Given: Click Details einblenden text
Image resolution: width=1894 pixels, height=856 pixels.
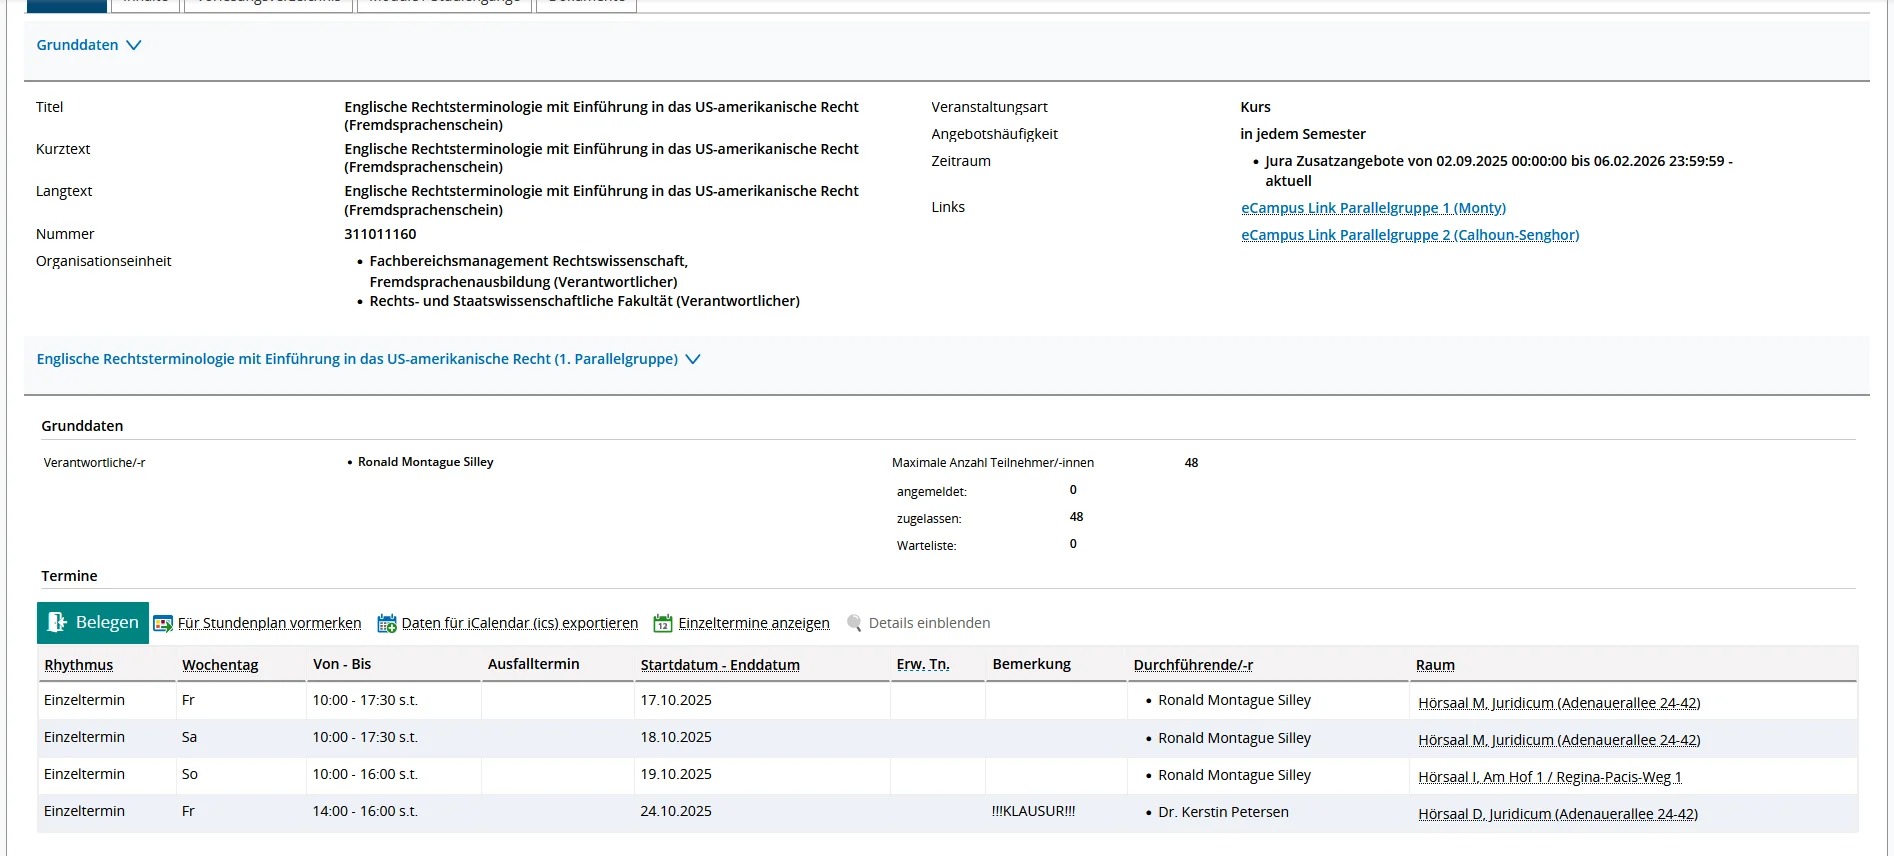Looking at the screenshot, I should [x=929, y=623].
